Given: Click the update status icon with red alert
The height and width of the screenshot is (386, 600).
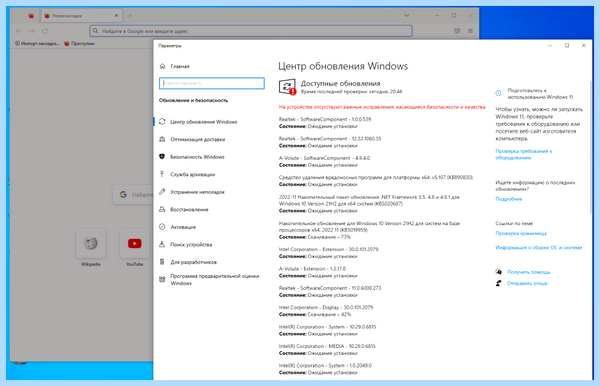Looking at the screenshot, I should click(287, 87).
